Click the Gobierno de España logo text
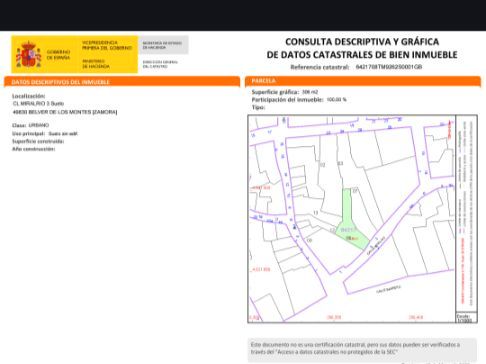 (x=58, y=55)
